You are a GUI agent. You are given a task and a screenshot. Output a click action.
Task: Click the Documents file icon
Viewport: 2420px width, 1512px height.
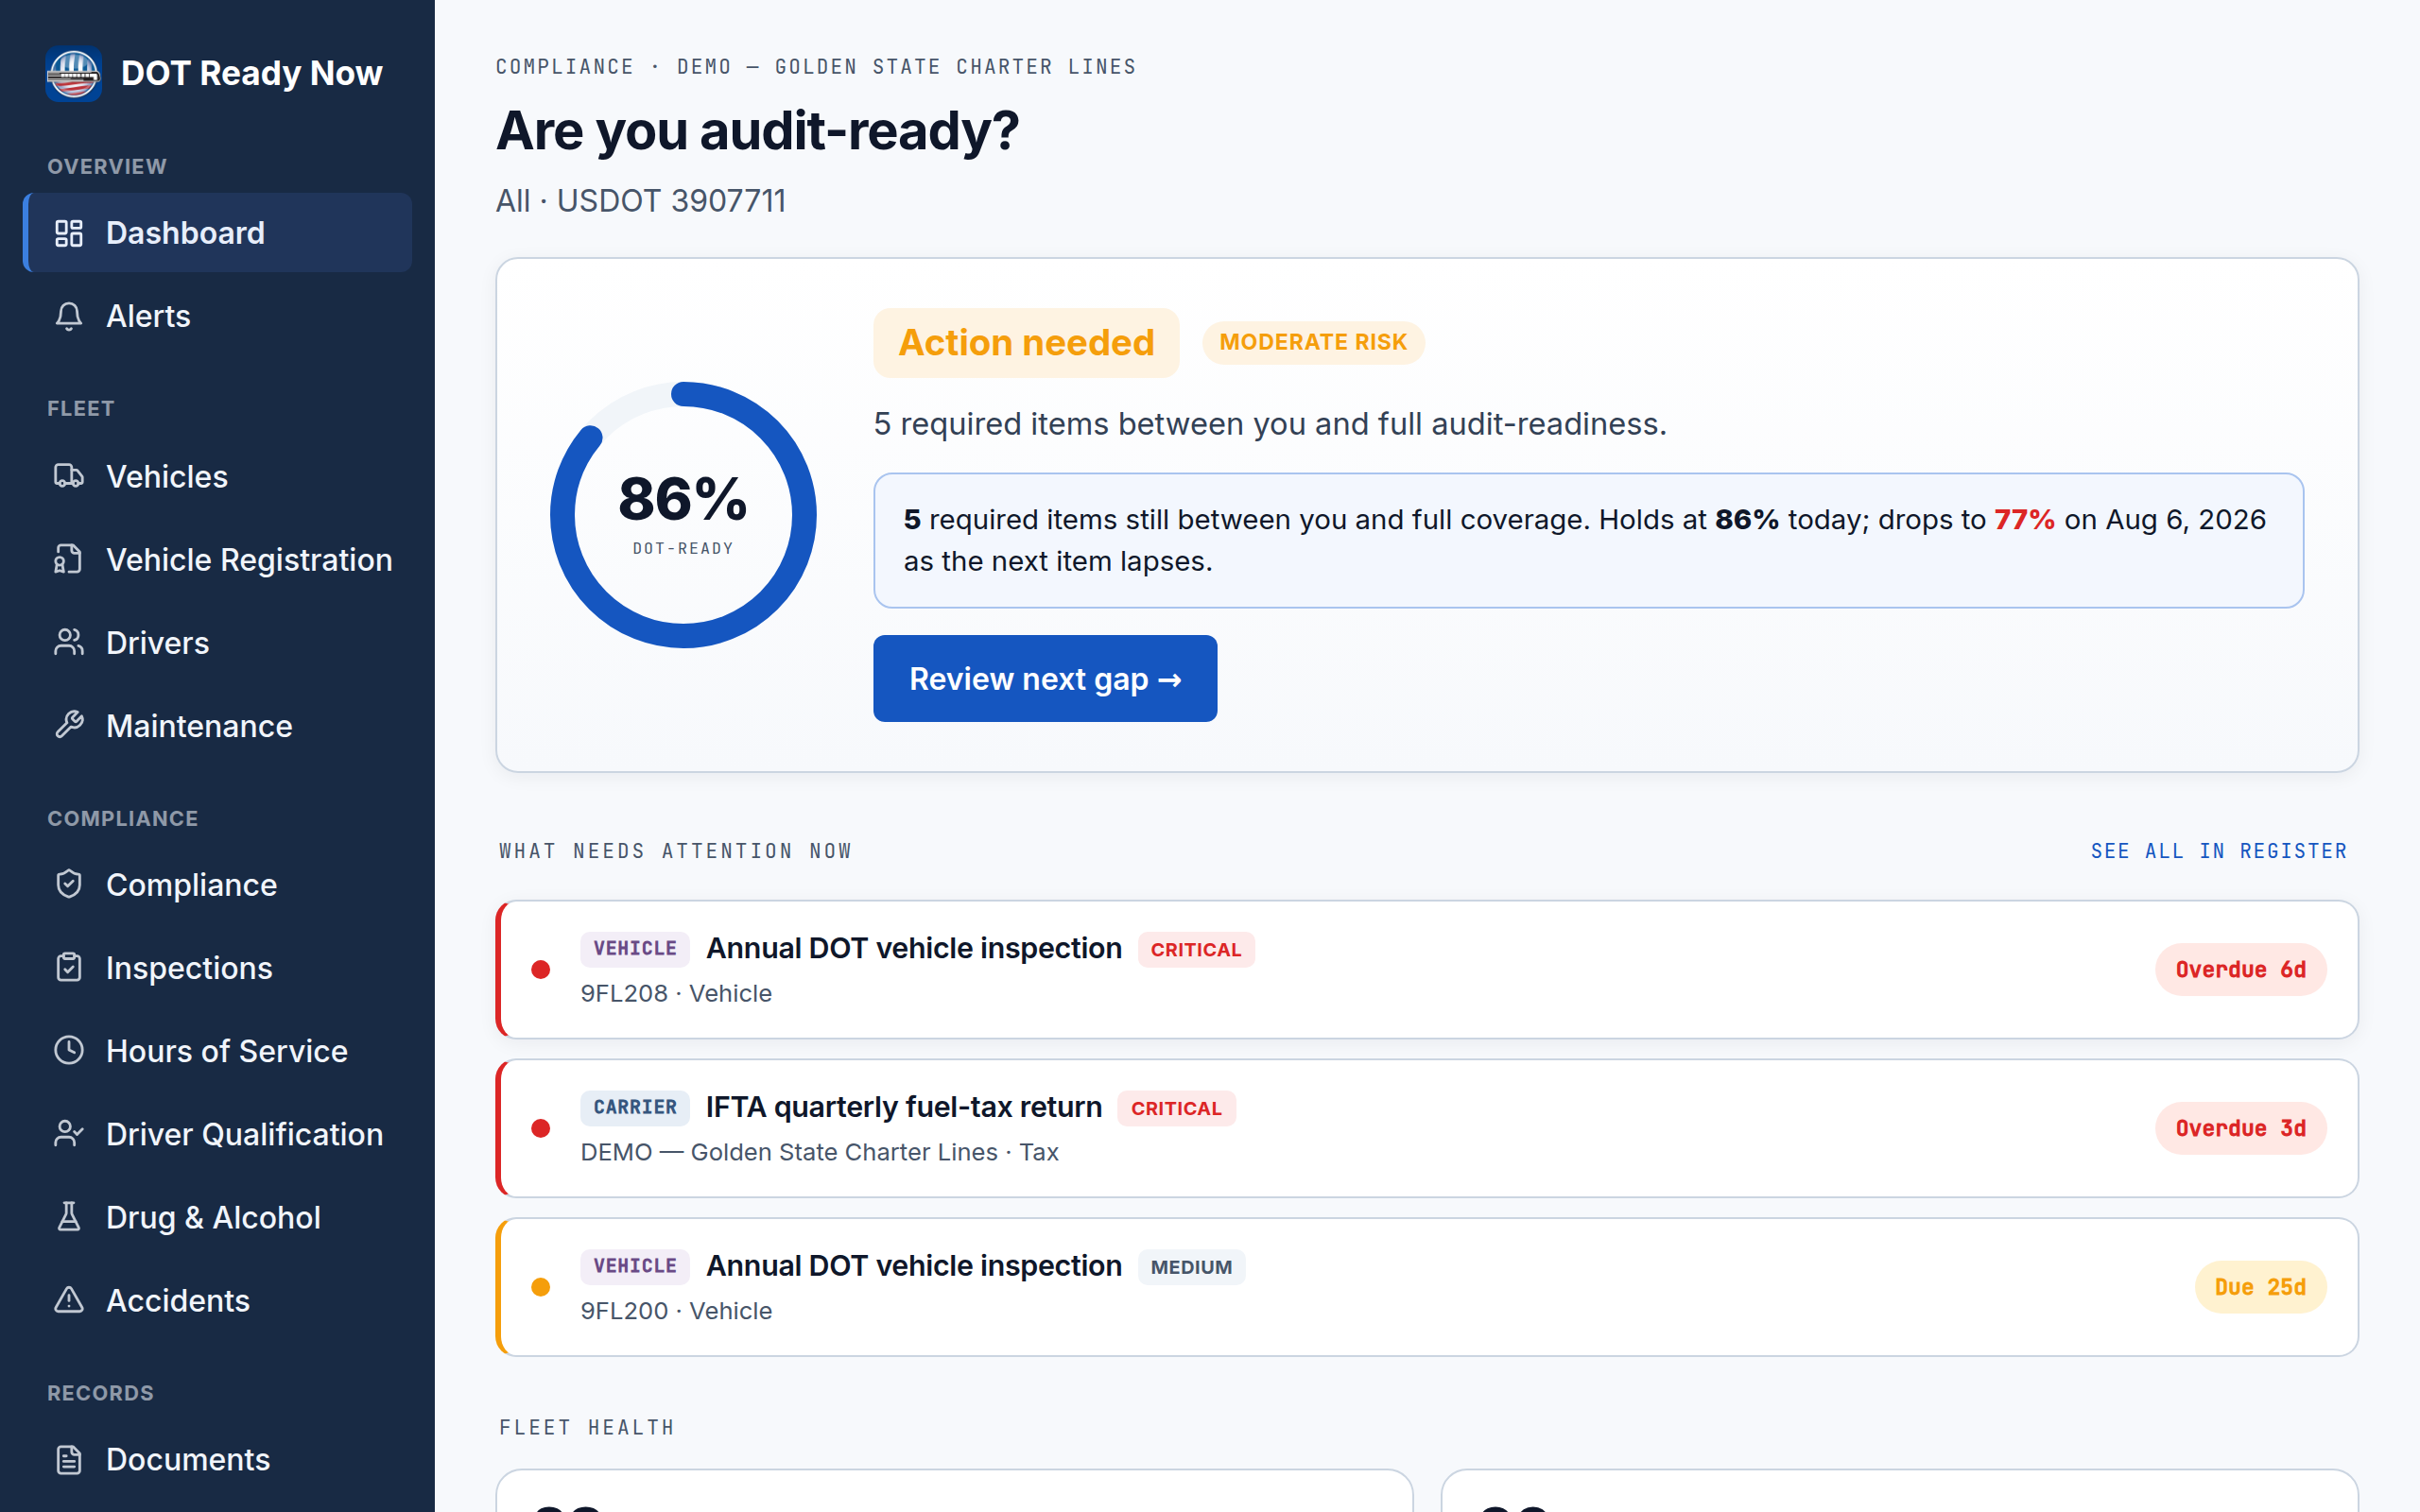(x=69, y=1459)
